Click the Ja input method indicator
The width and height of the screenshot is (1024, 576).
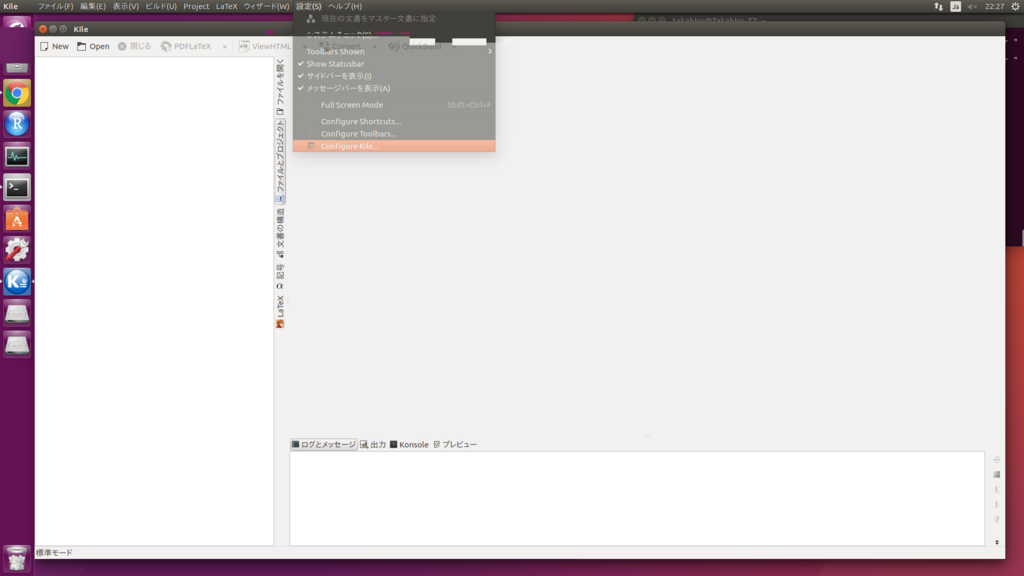(955, 6)
